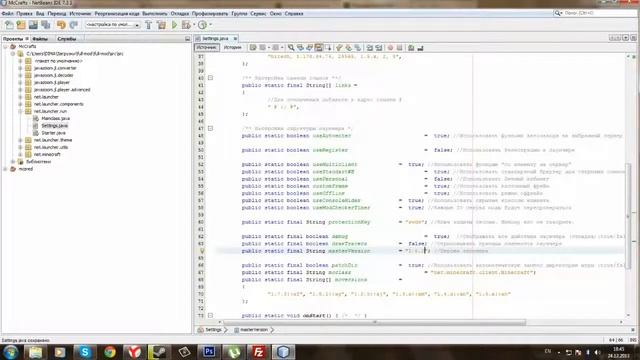Collapse the McCrafts project node
The image size is (640, 360).
tap(5, 47)
